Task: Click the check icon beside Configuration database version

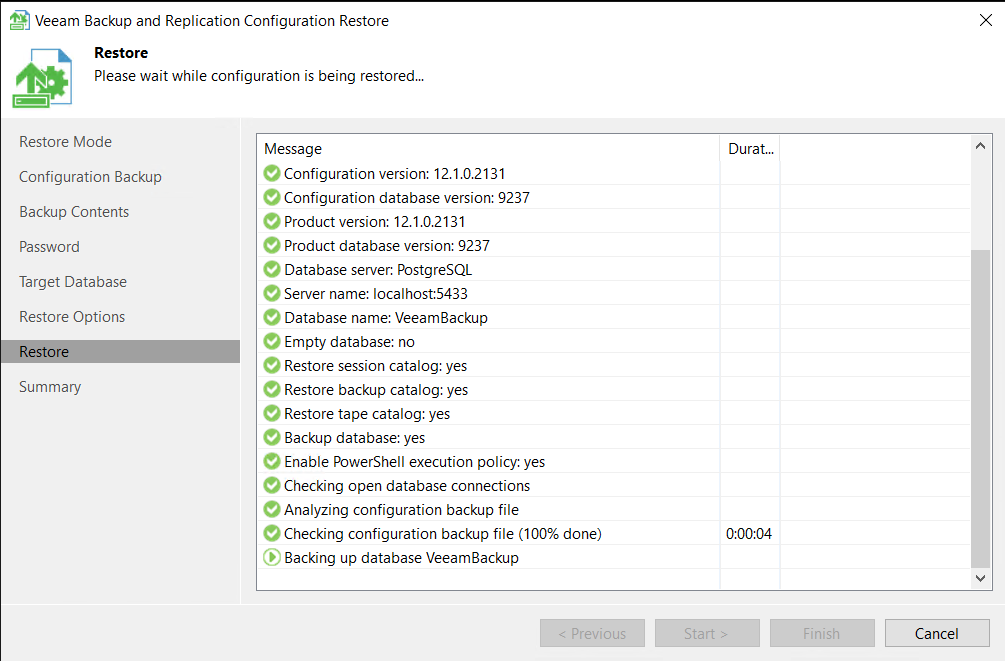Action: point(272,197)
